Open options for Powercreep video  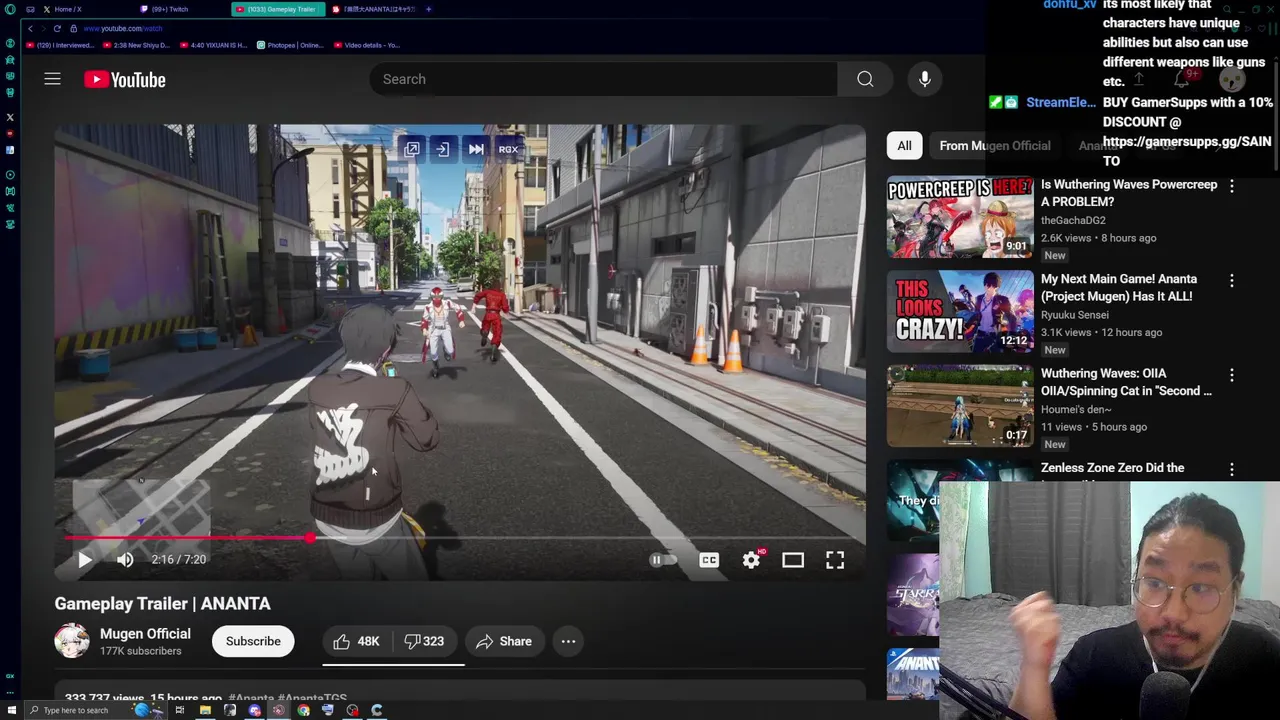(1232, 186)
